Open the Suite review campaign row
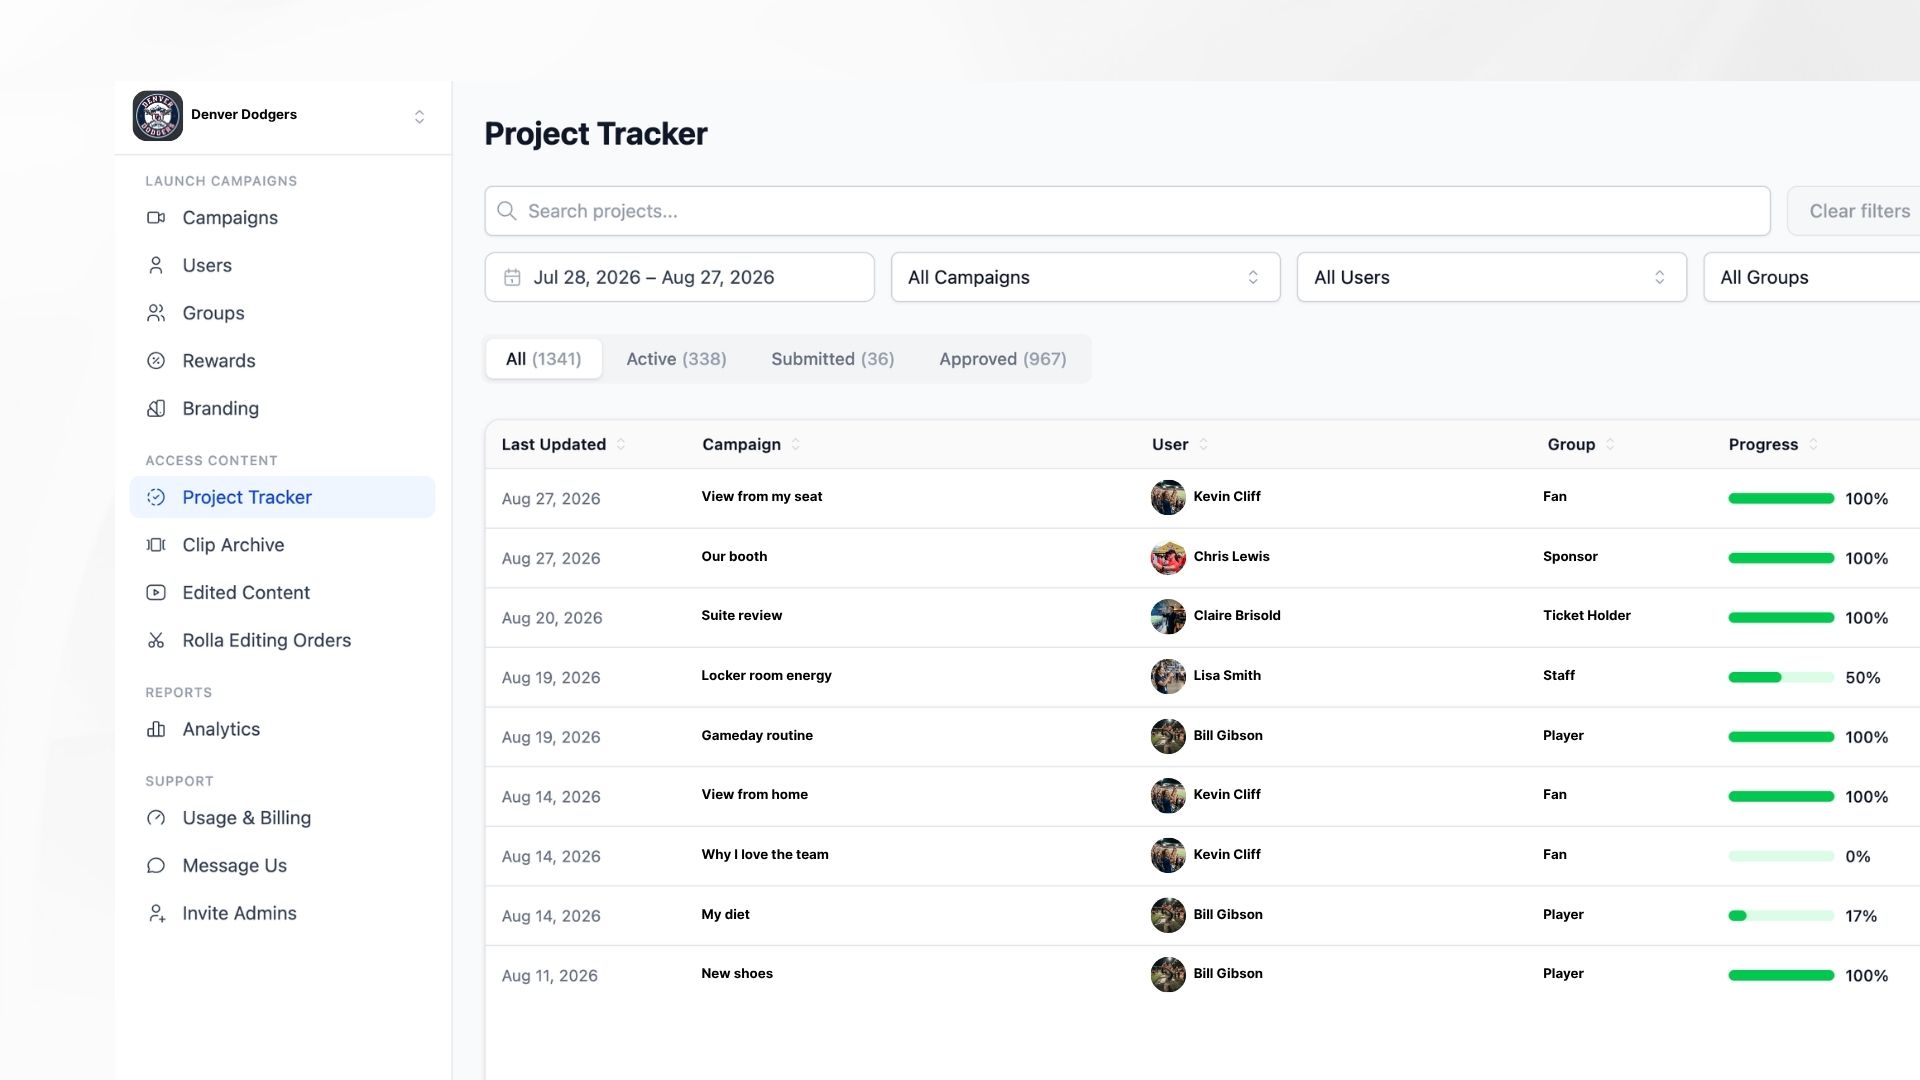 coord(1202,617)
